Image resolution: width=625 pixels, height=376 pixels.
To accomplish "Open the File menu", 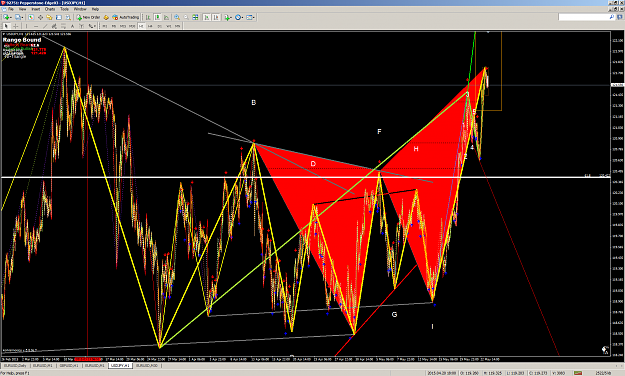I will click(x=11, y=9).
